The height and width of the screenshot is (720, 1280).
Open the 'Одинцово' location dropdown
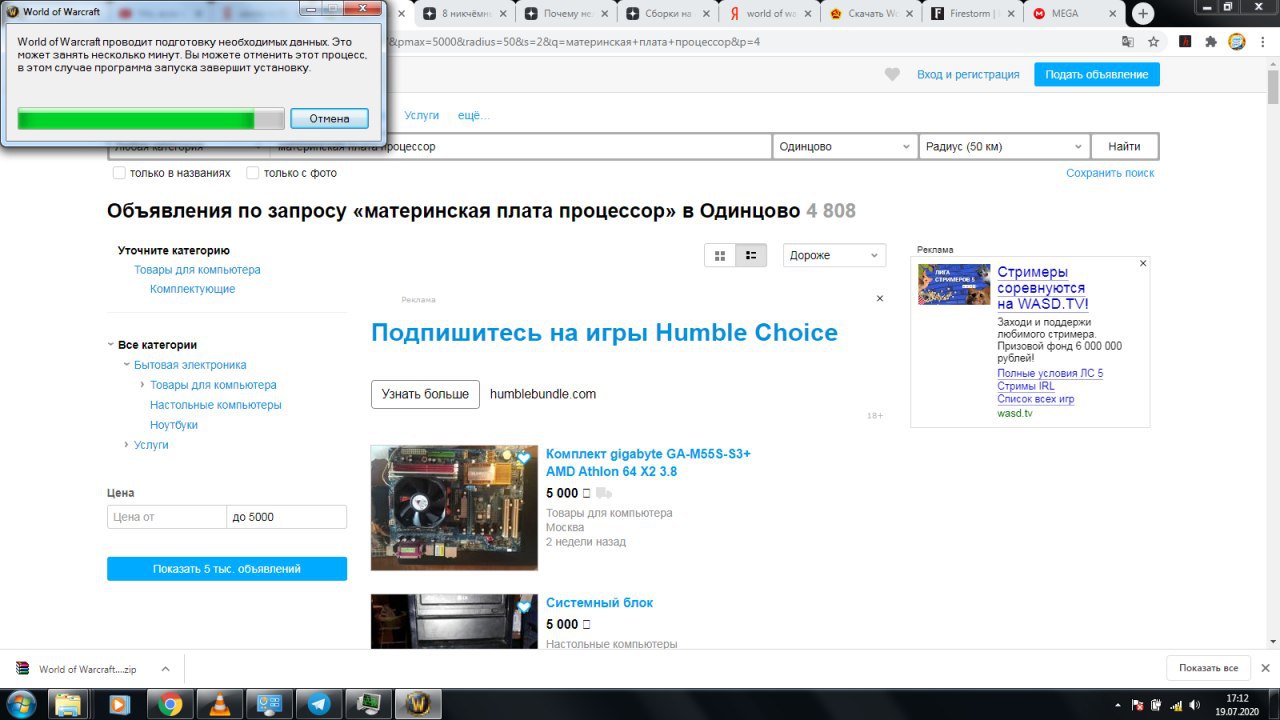pyautogui.click(x=845, y=146)
